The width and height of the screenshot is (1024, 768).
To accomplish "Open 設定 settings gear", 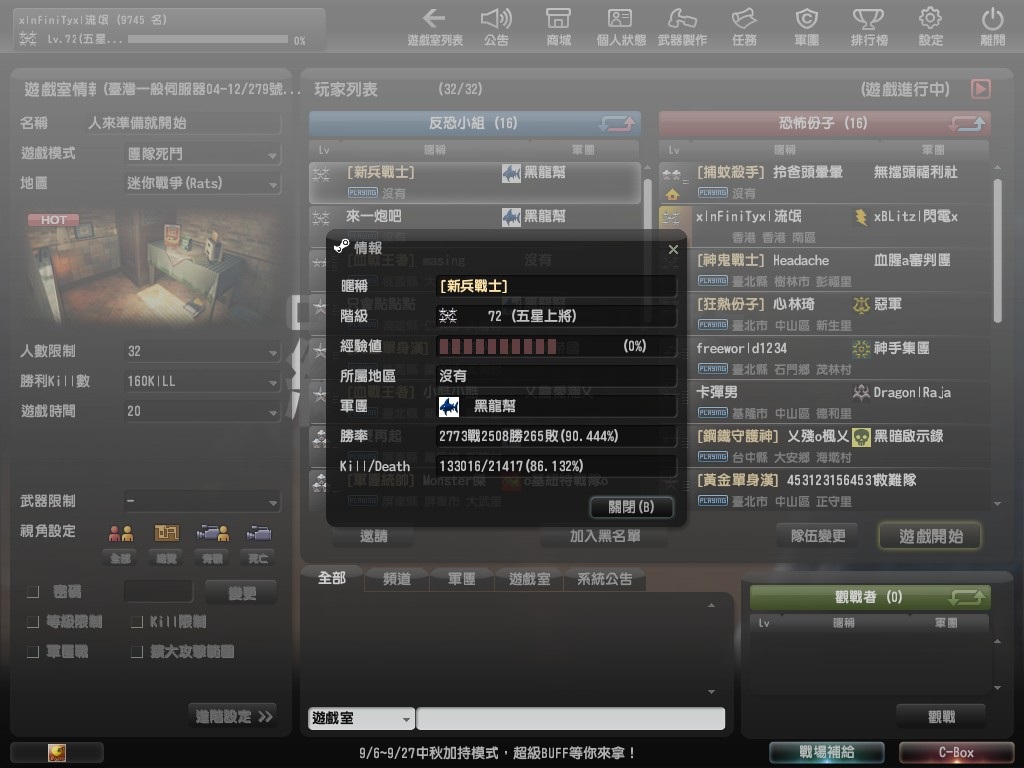I will 931,27.
